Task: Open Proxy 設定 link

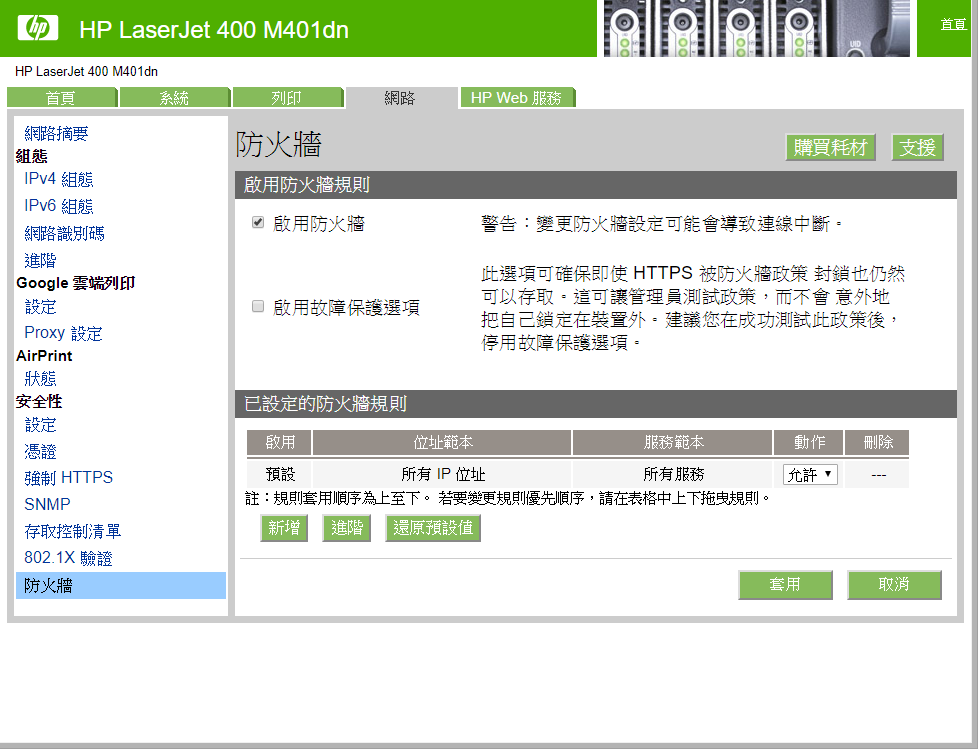Action: [x=63, y=333]
